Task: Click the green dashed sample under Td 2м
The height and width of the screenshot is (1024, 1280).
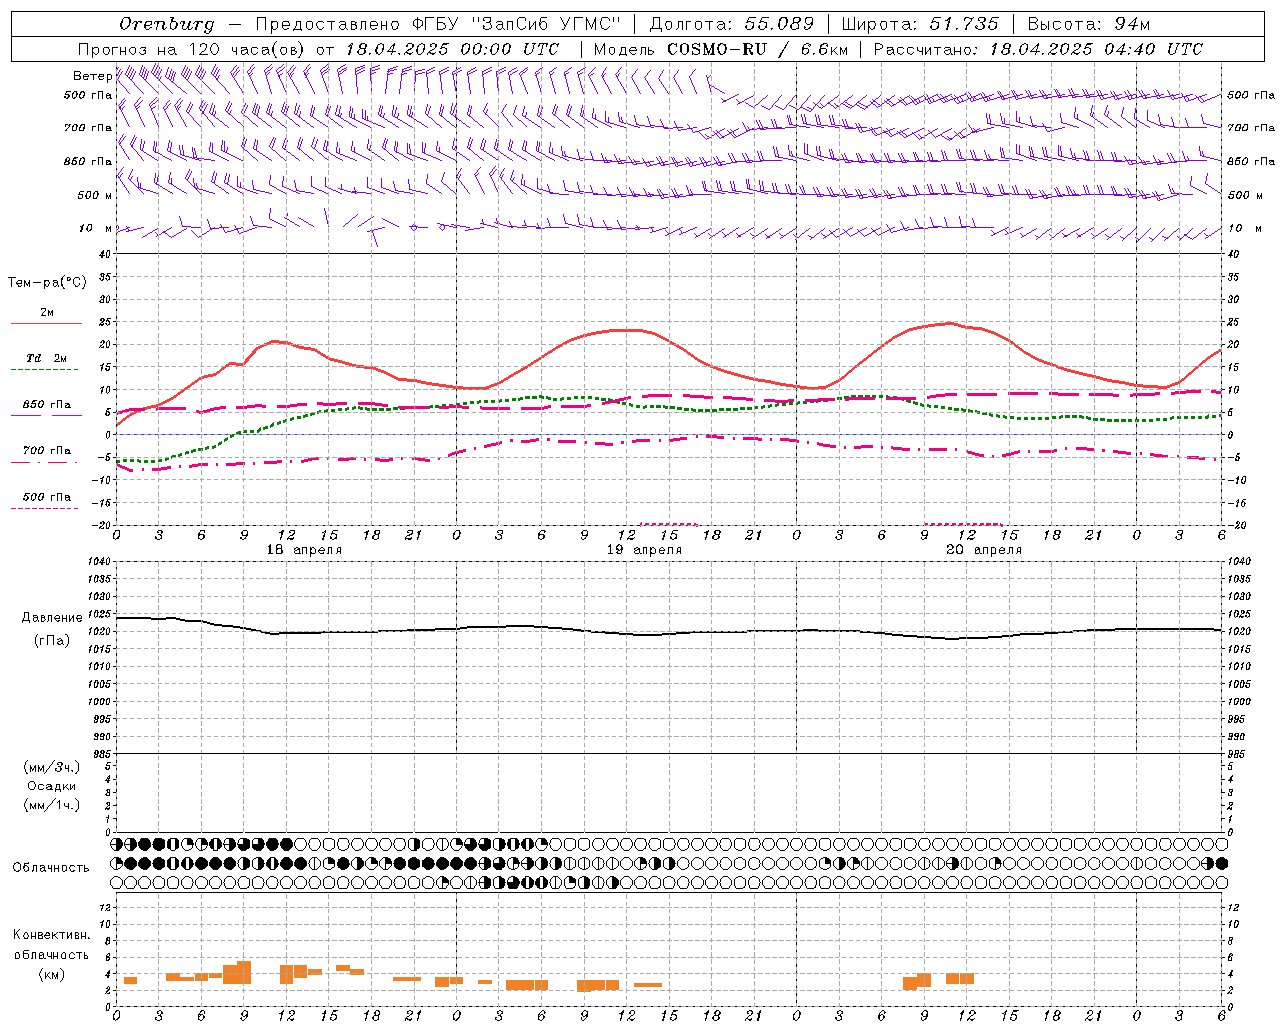Action: coord(44,370)
